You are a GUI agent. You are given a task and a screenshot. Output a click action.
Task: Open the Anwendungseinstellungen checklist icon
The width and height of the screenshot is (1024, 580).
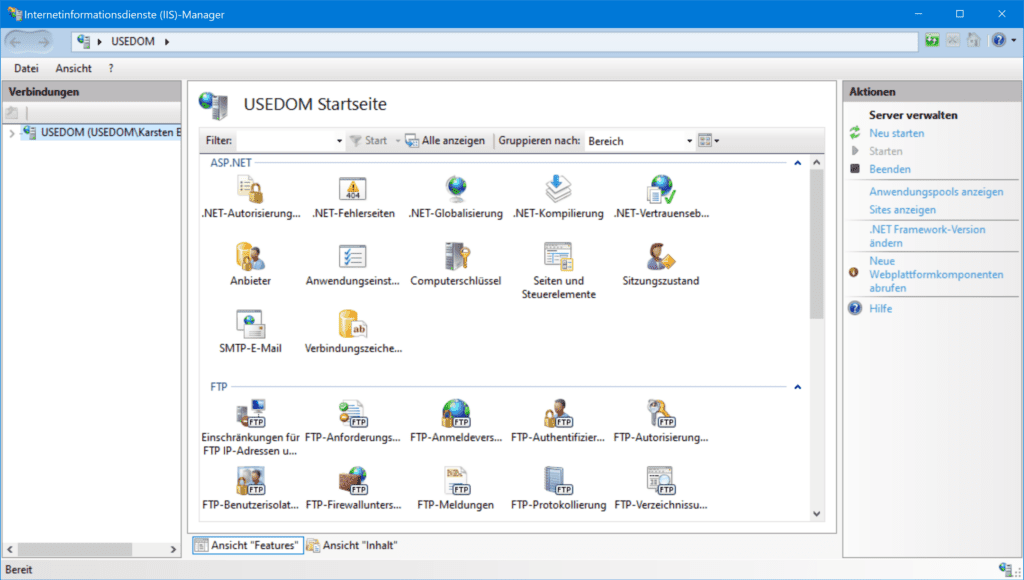pos(353,257)
